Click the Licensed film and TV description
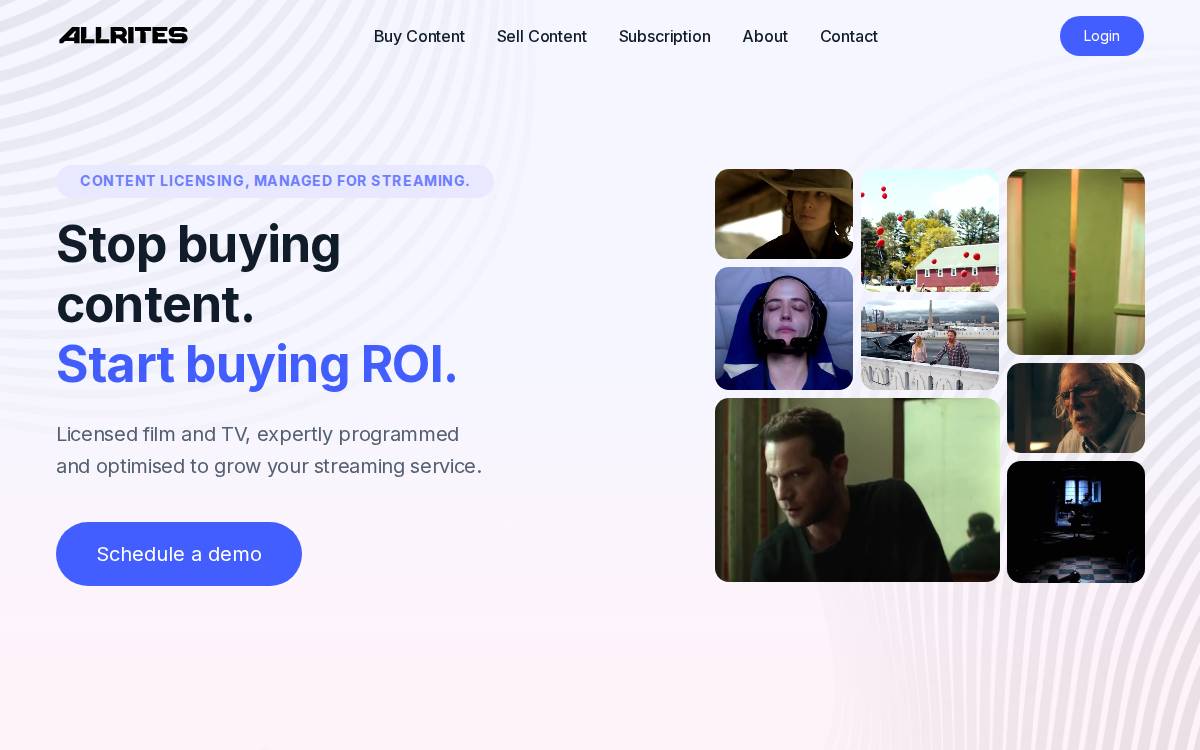Screen dimensions: 1200x750 [x=269, y=450]
